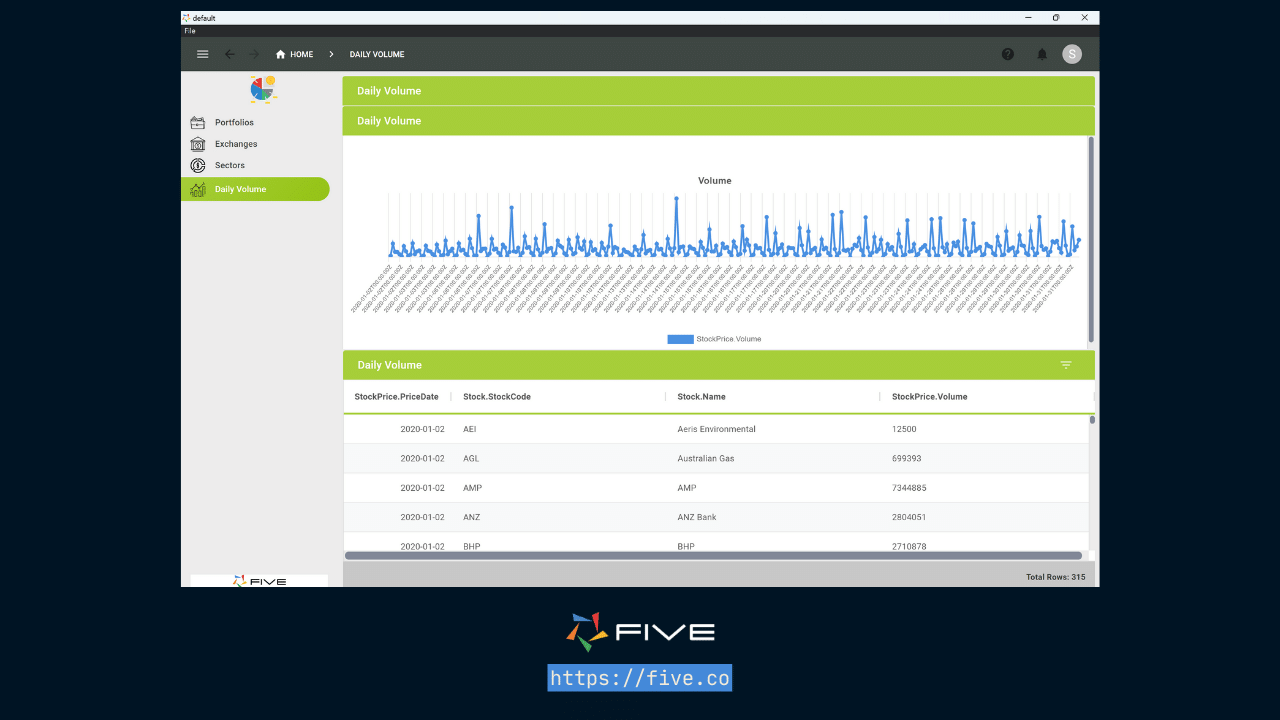Click the HOME breadcrumb text
1280x720 pixels.
coord(302,54)
